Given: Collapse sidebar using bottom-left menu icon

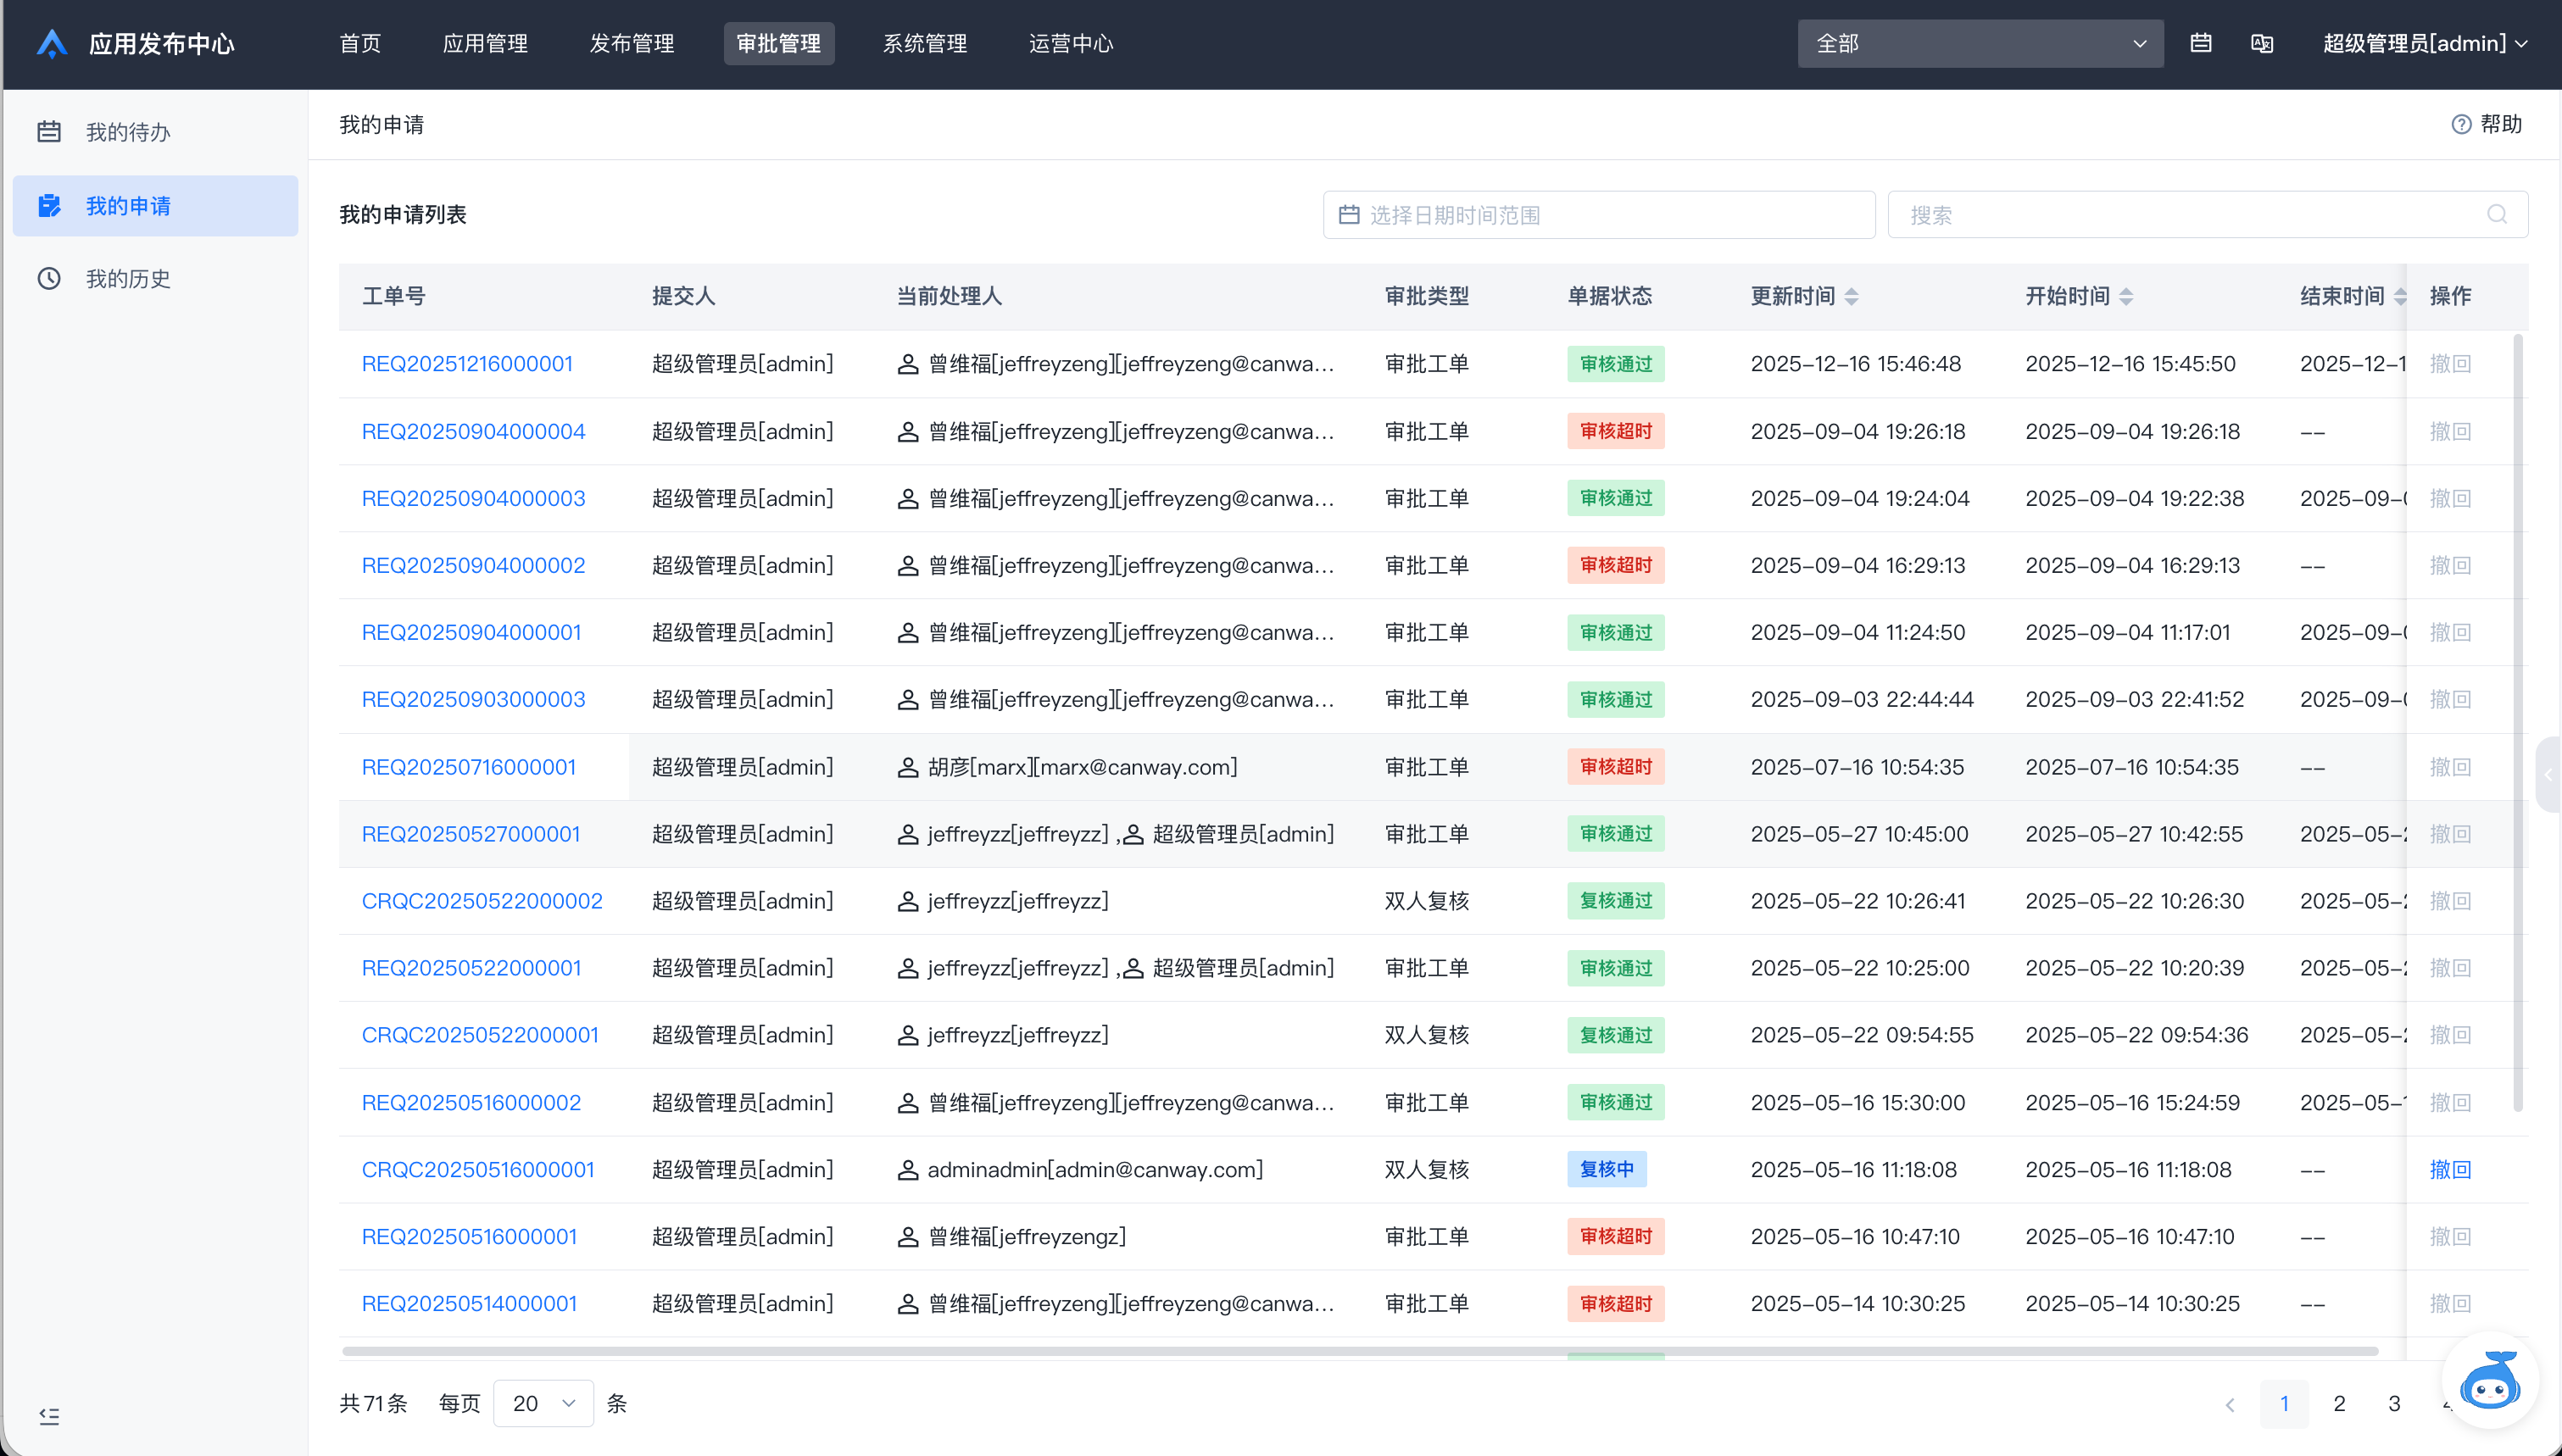Looking at the screenshot, I should pos(49,1416).
